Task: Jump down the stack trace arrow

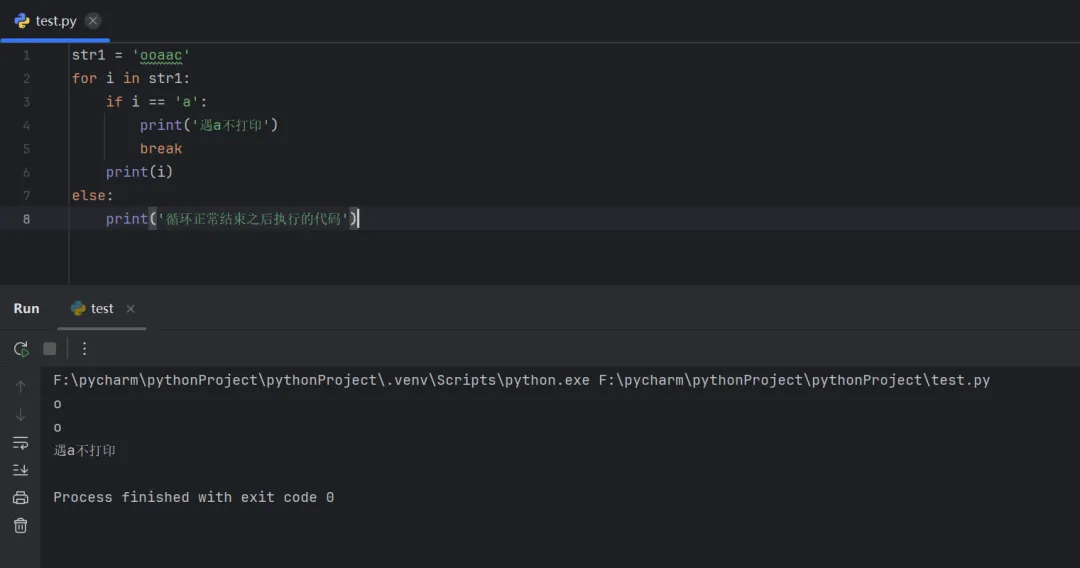Action: click(x=21, y=414)
